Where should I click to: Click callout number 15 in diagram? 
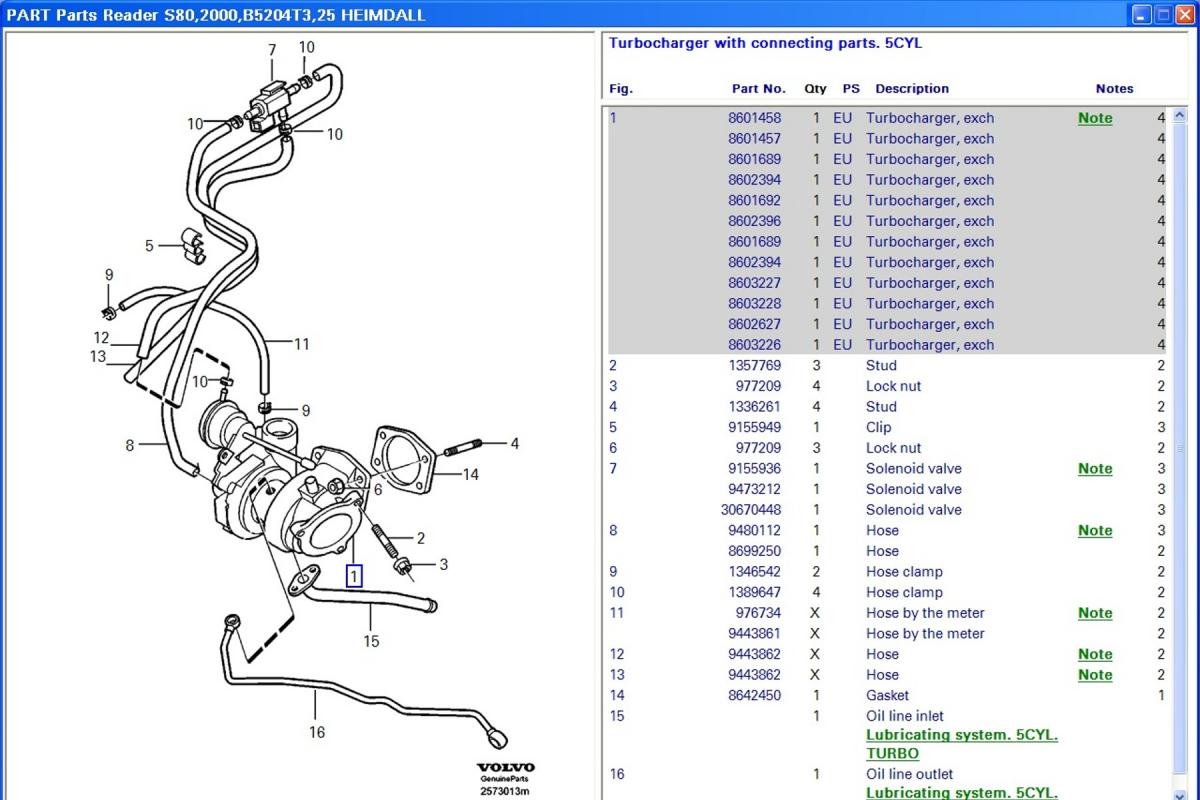point(371,641)
